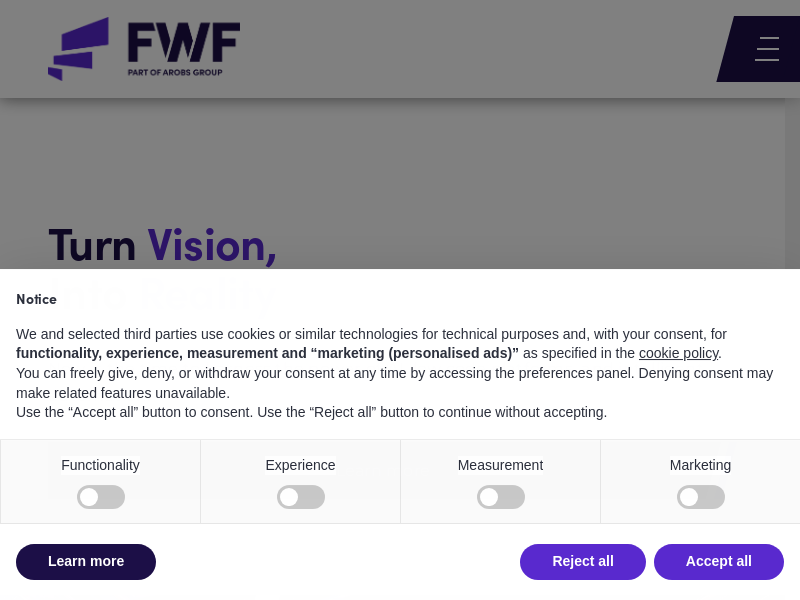
Task: Switch on the Marketing cookies toggle
Action: point(701,497)
